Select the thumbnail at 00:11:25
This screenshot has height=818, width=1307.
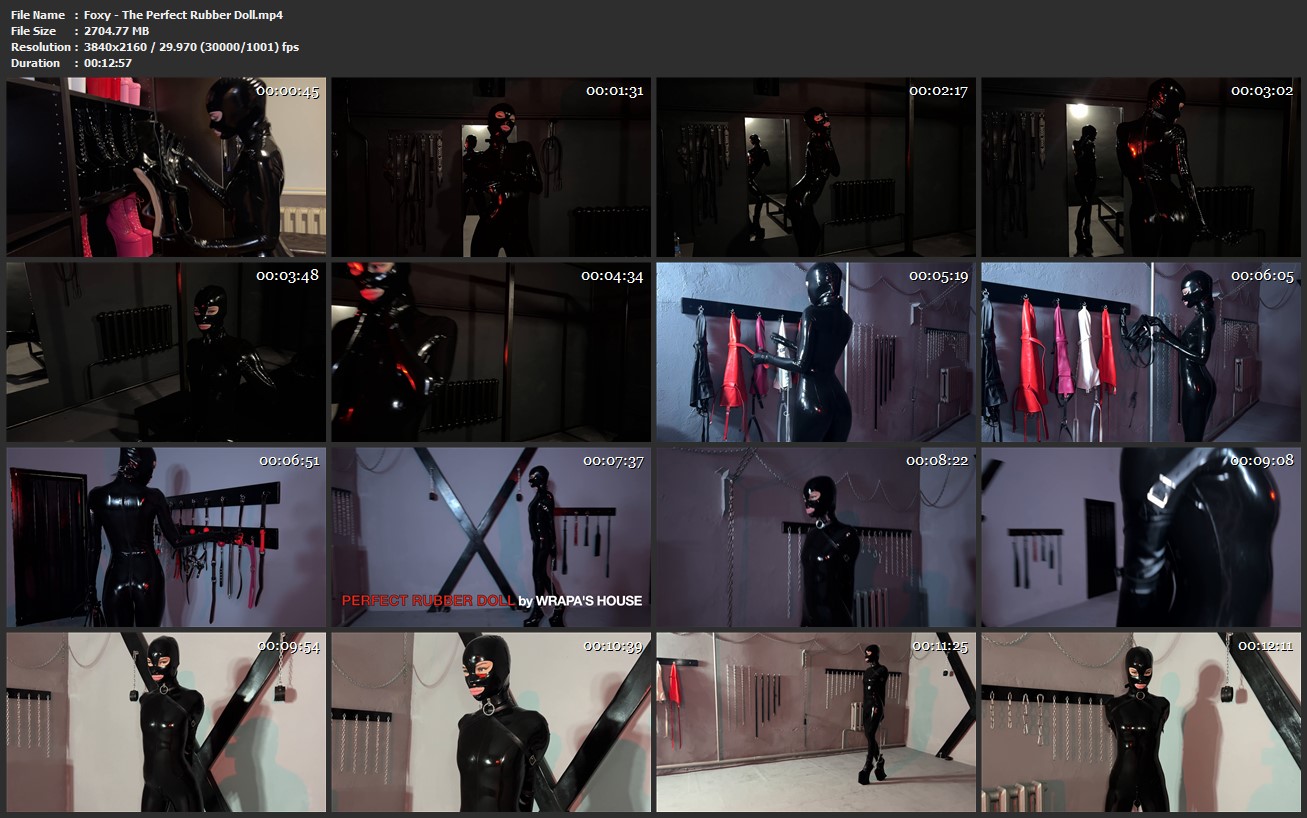coord(816,722)
